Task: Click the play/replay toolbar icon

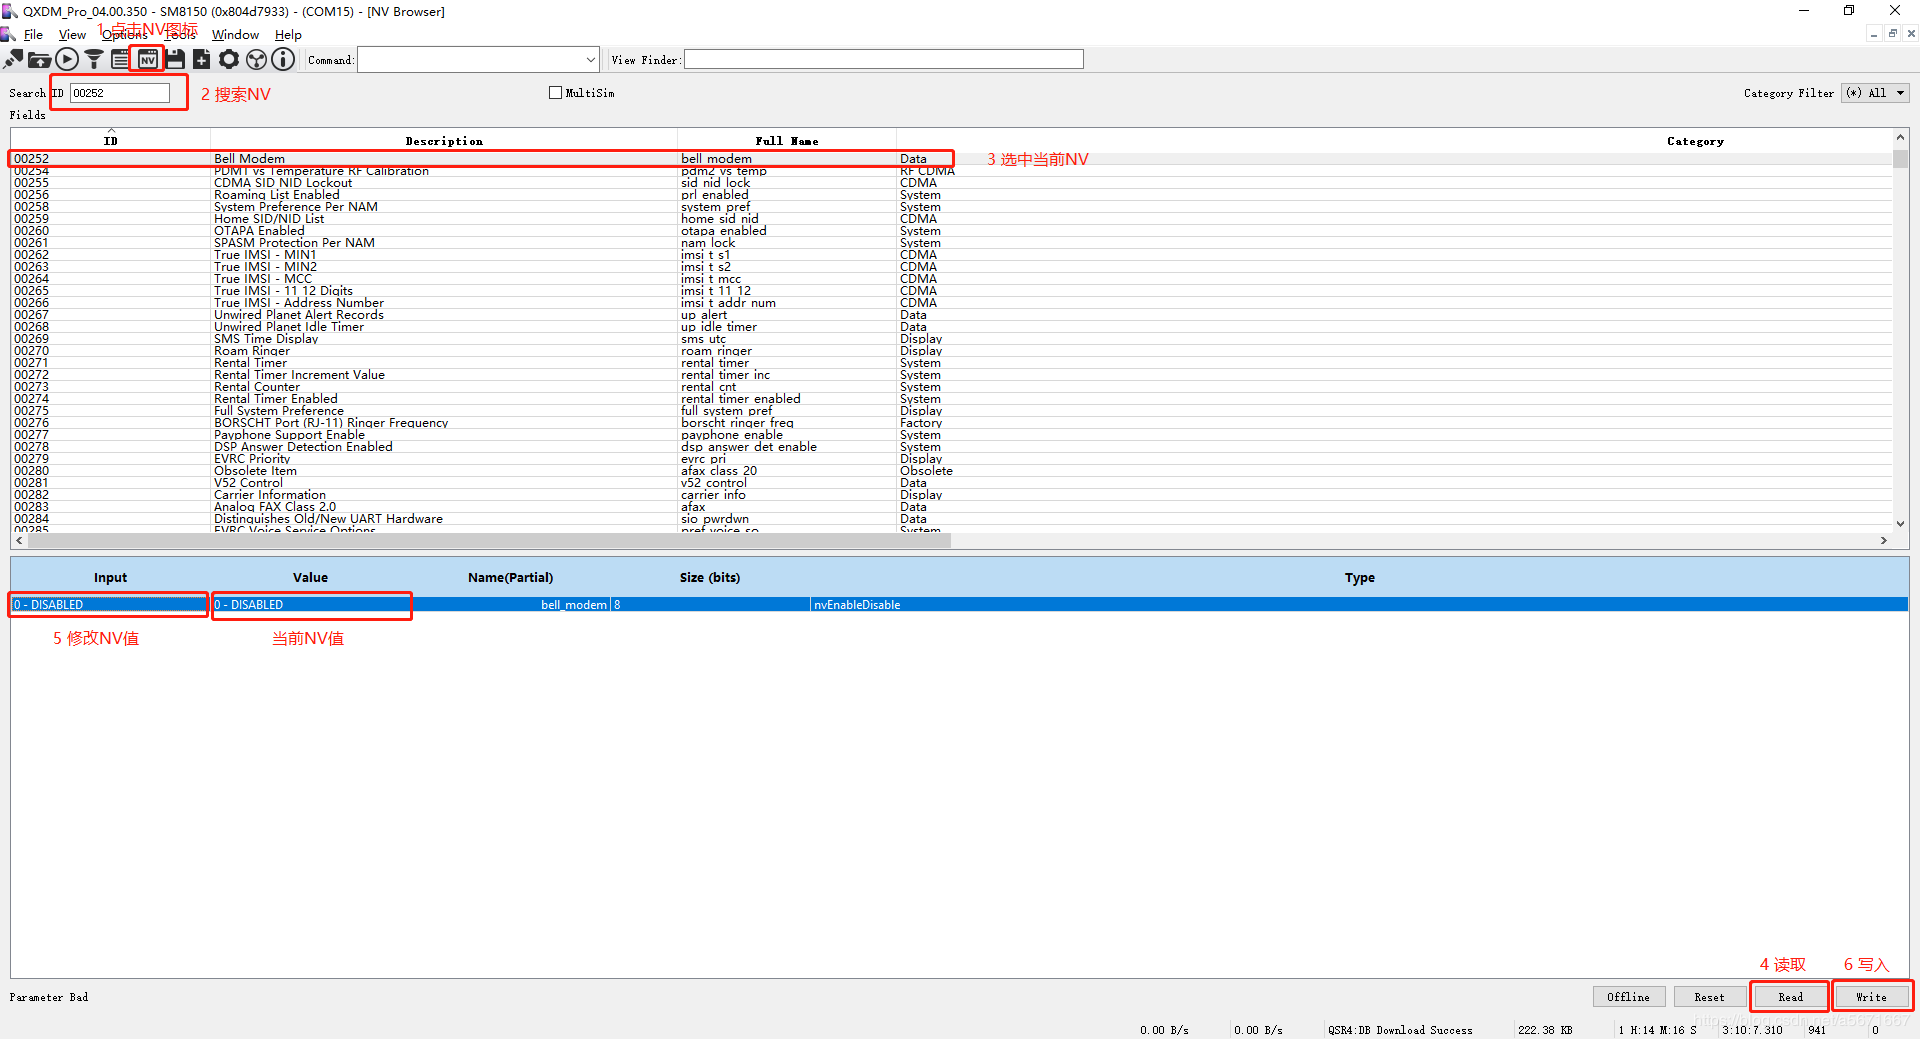Action: (x=67, y=60)
